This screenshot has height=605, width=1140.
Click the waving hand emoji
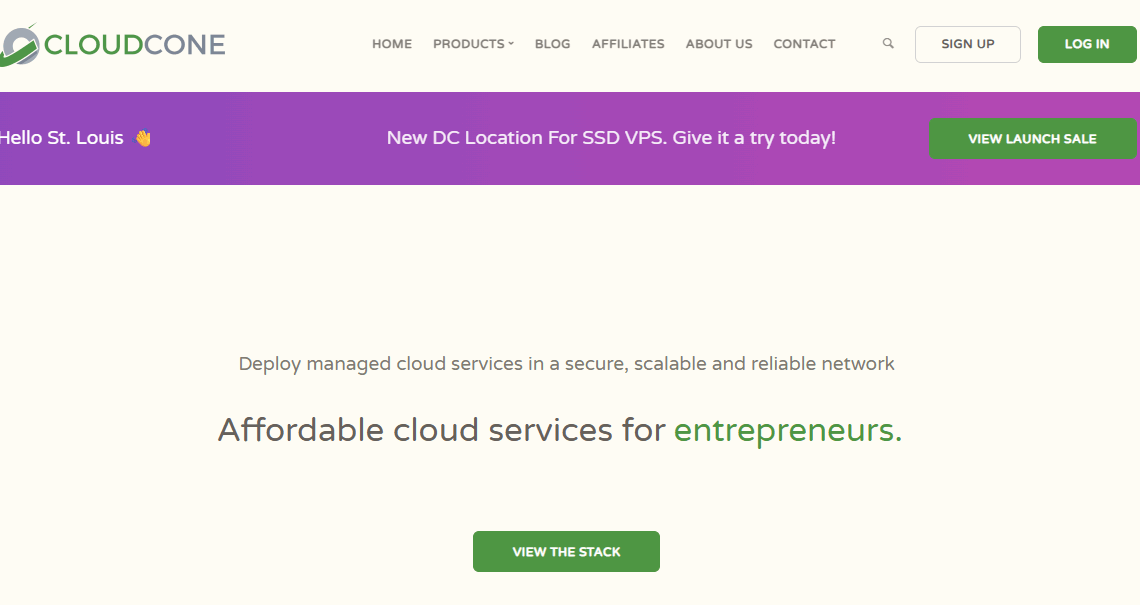143,138
